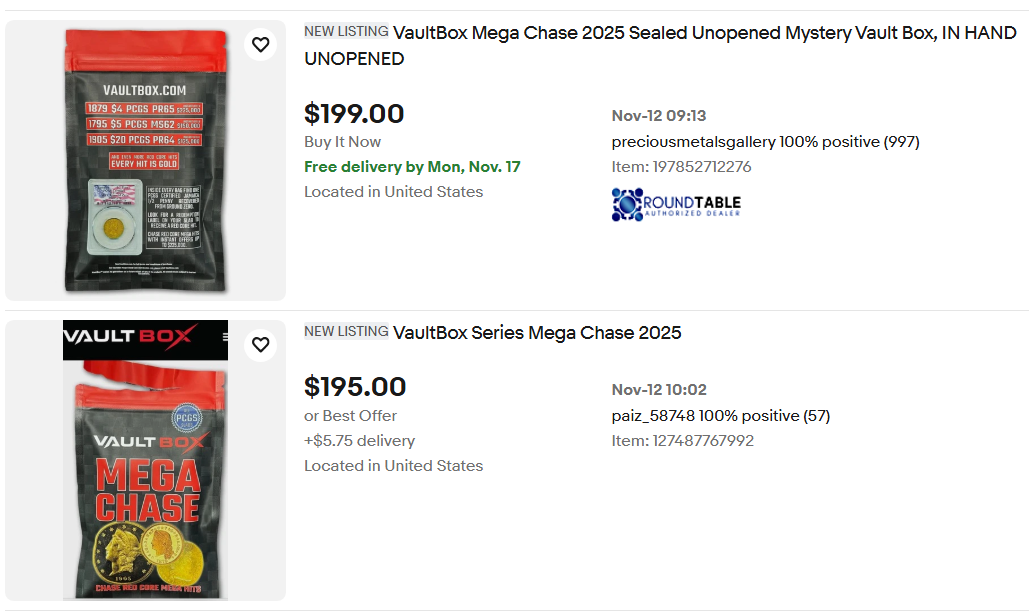Screen dimensions: 1034x615
Task: Open the Mega Chase bag thumbnail image
Action: [x=145, y=460]
